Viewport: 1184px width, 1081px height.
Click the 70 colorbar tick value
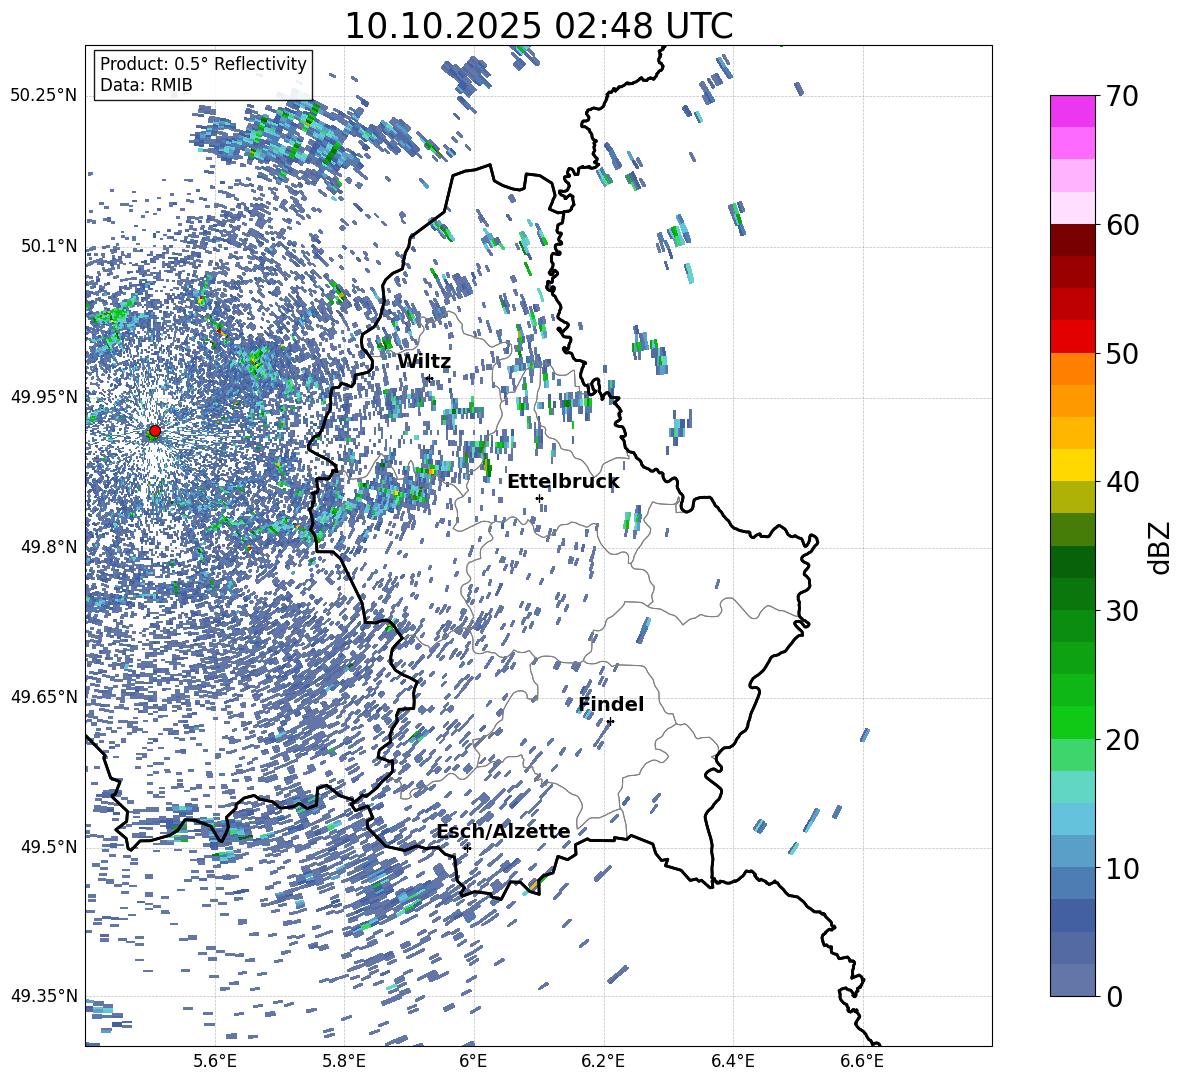[1122, 96]
